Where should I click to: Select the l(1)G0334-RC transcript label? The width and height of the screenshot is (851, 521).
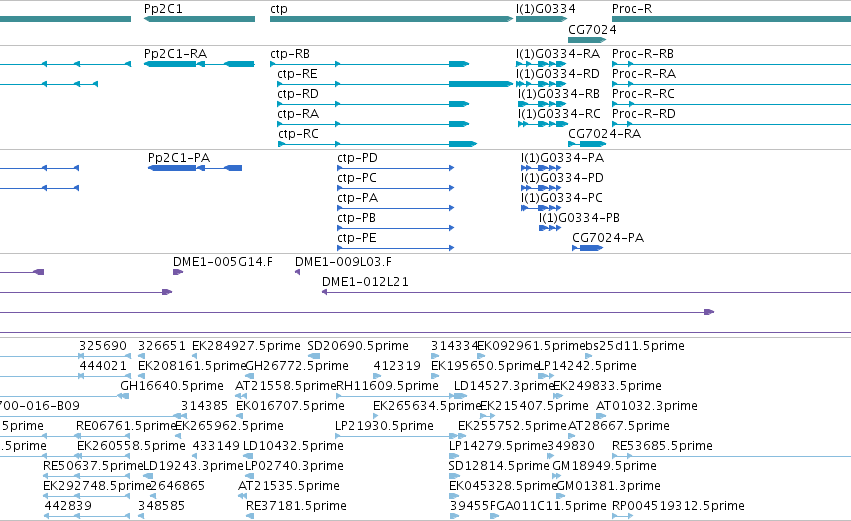click(559, 114)
